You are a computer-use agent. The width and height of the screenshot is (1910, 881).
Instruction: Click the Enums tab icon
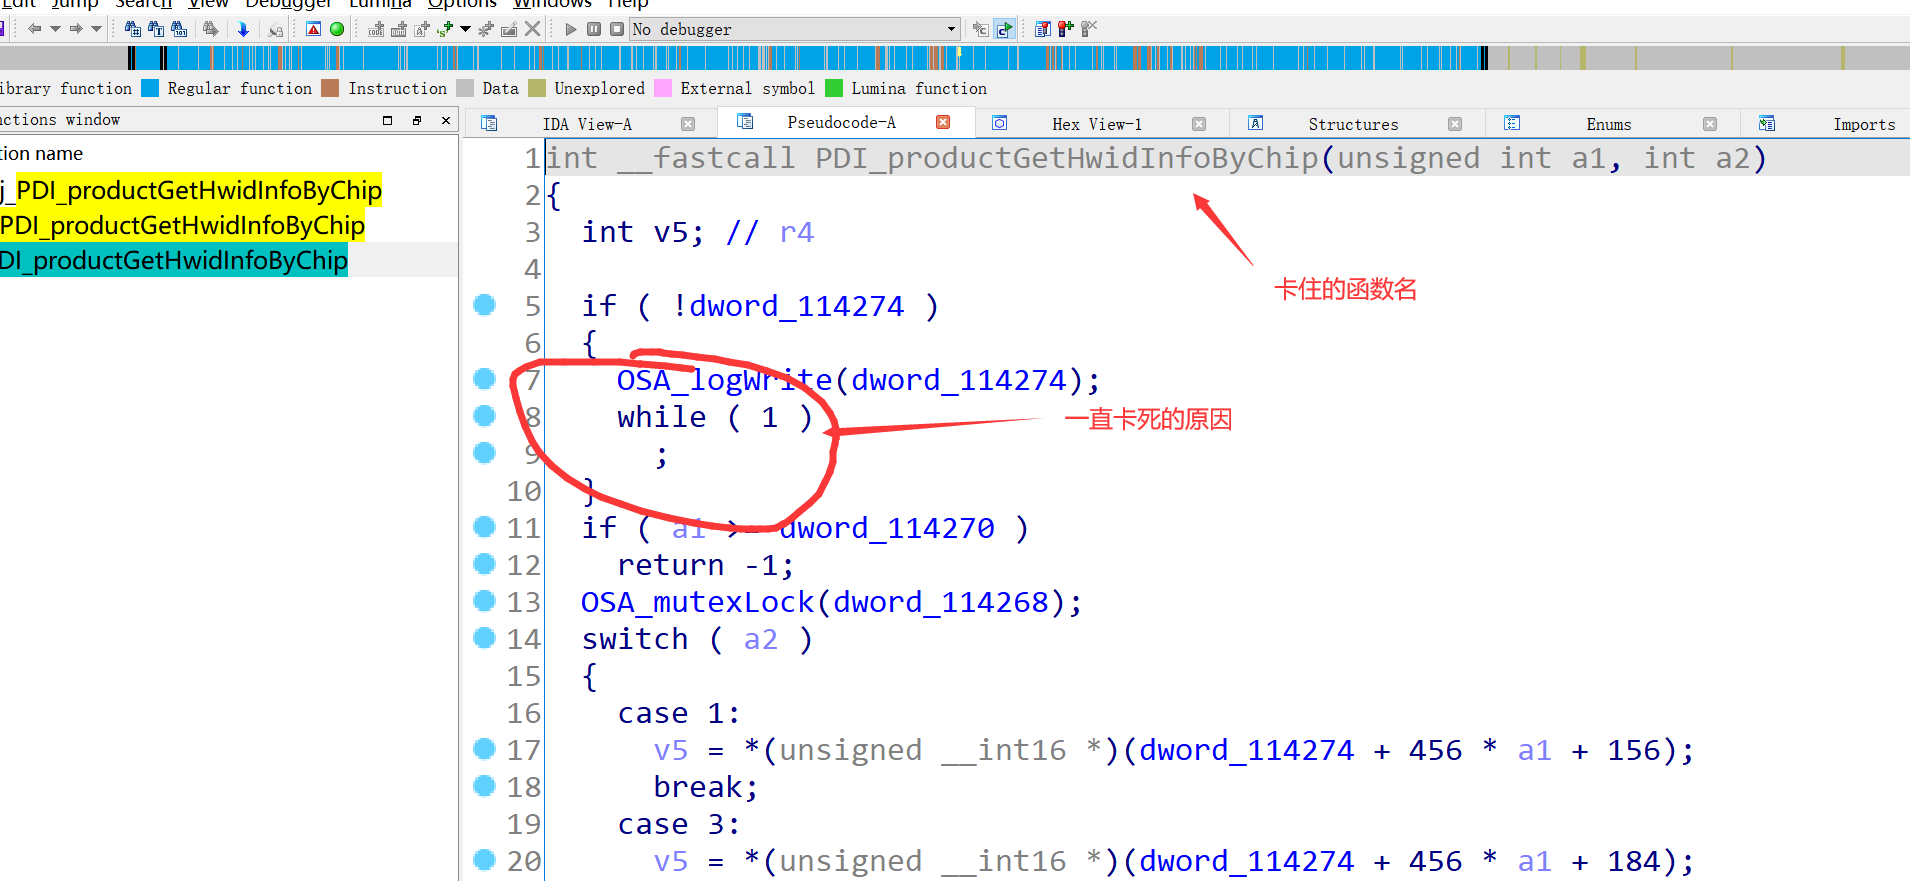tap(1512, 123)
